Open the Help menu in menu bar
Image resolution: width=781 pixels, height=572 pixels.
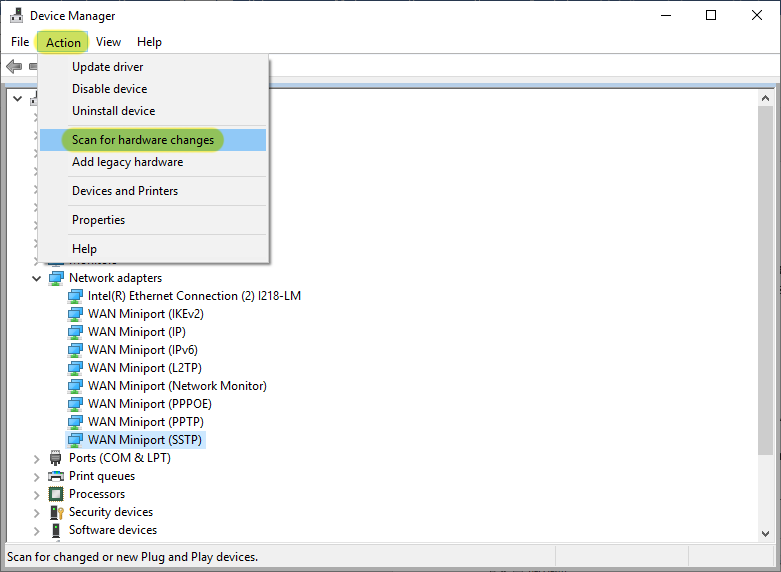click(149, 42)
